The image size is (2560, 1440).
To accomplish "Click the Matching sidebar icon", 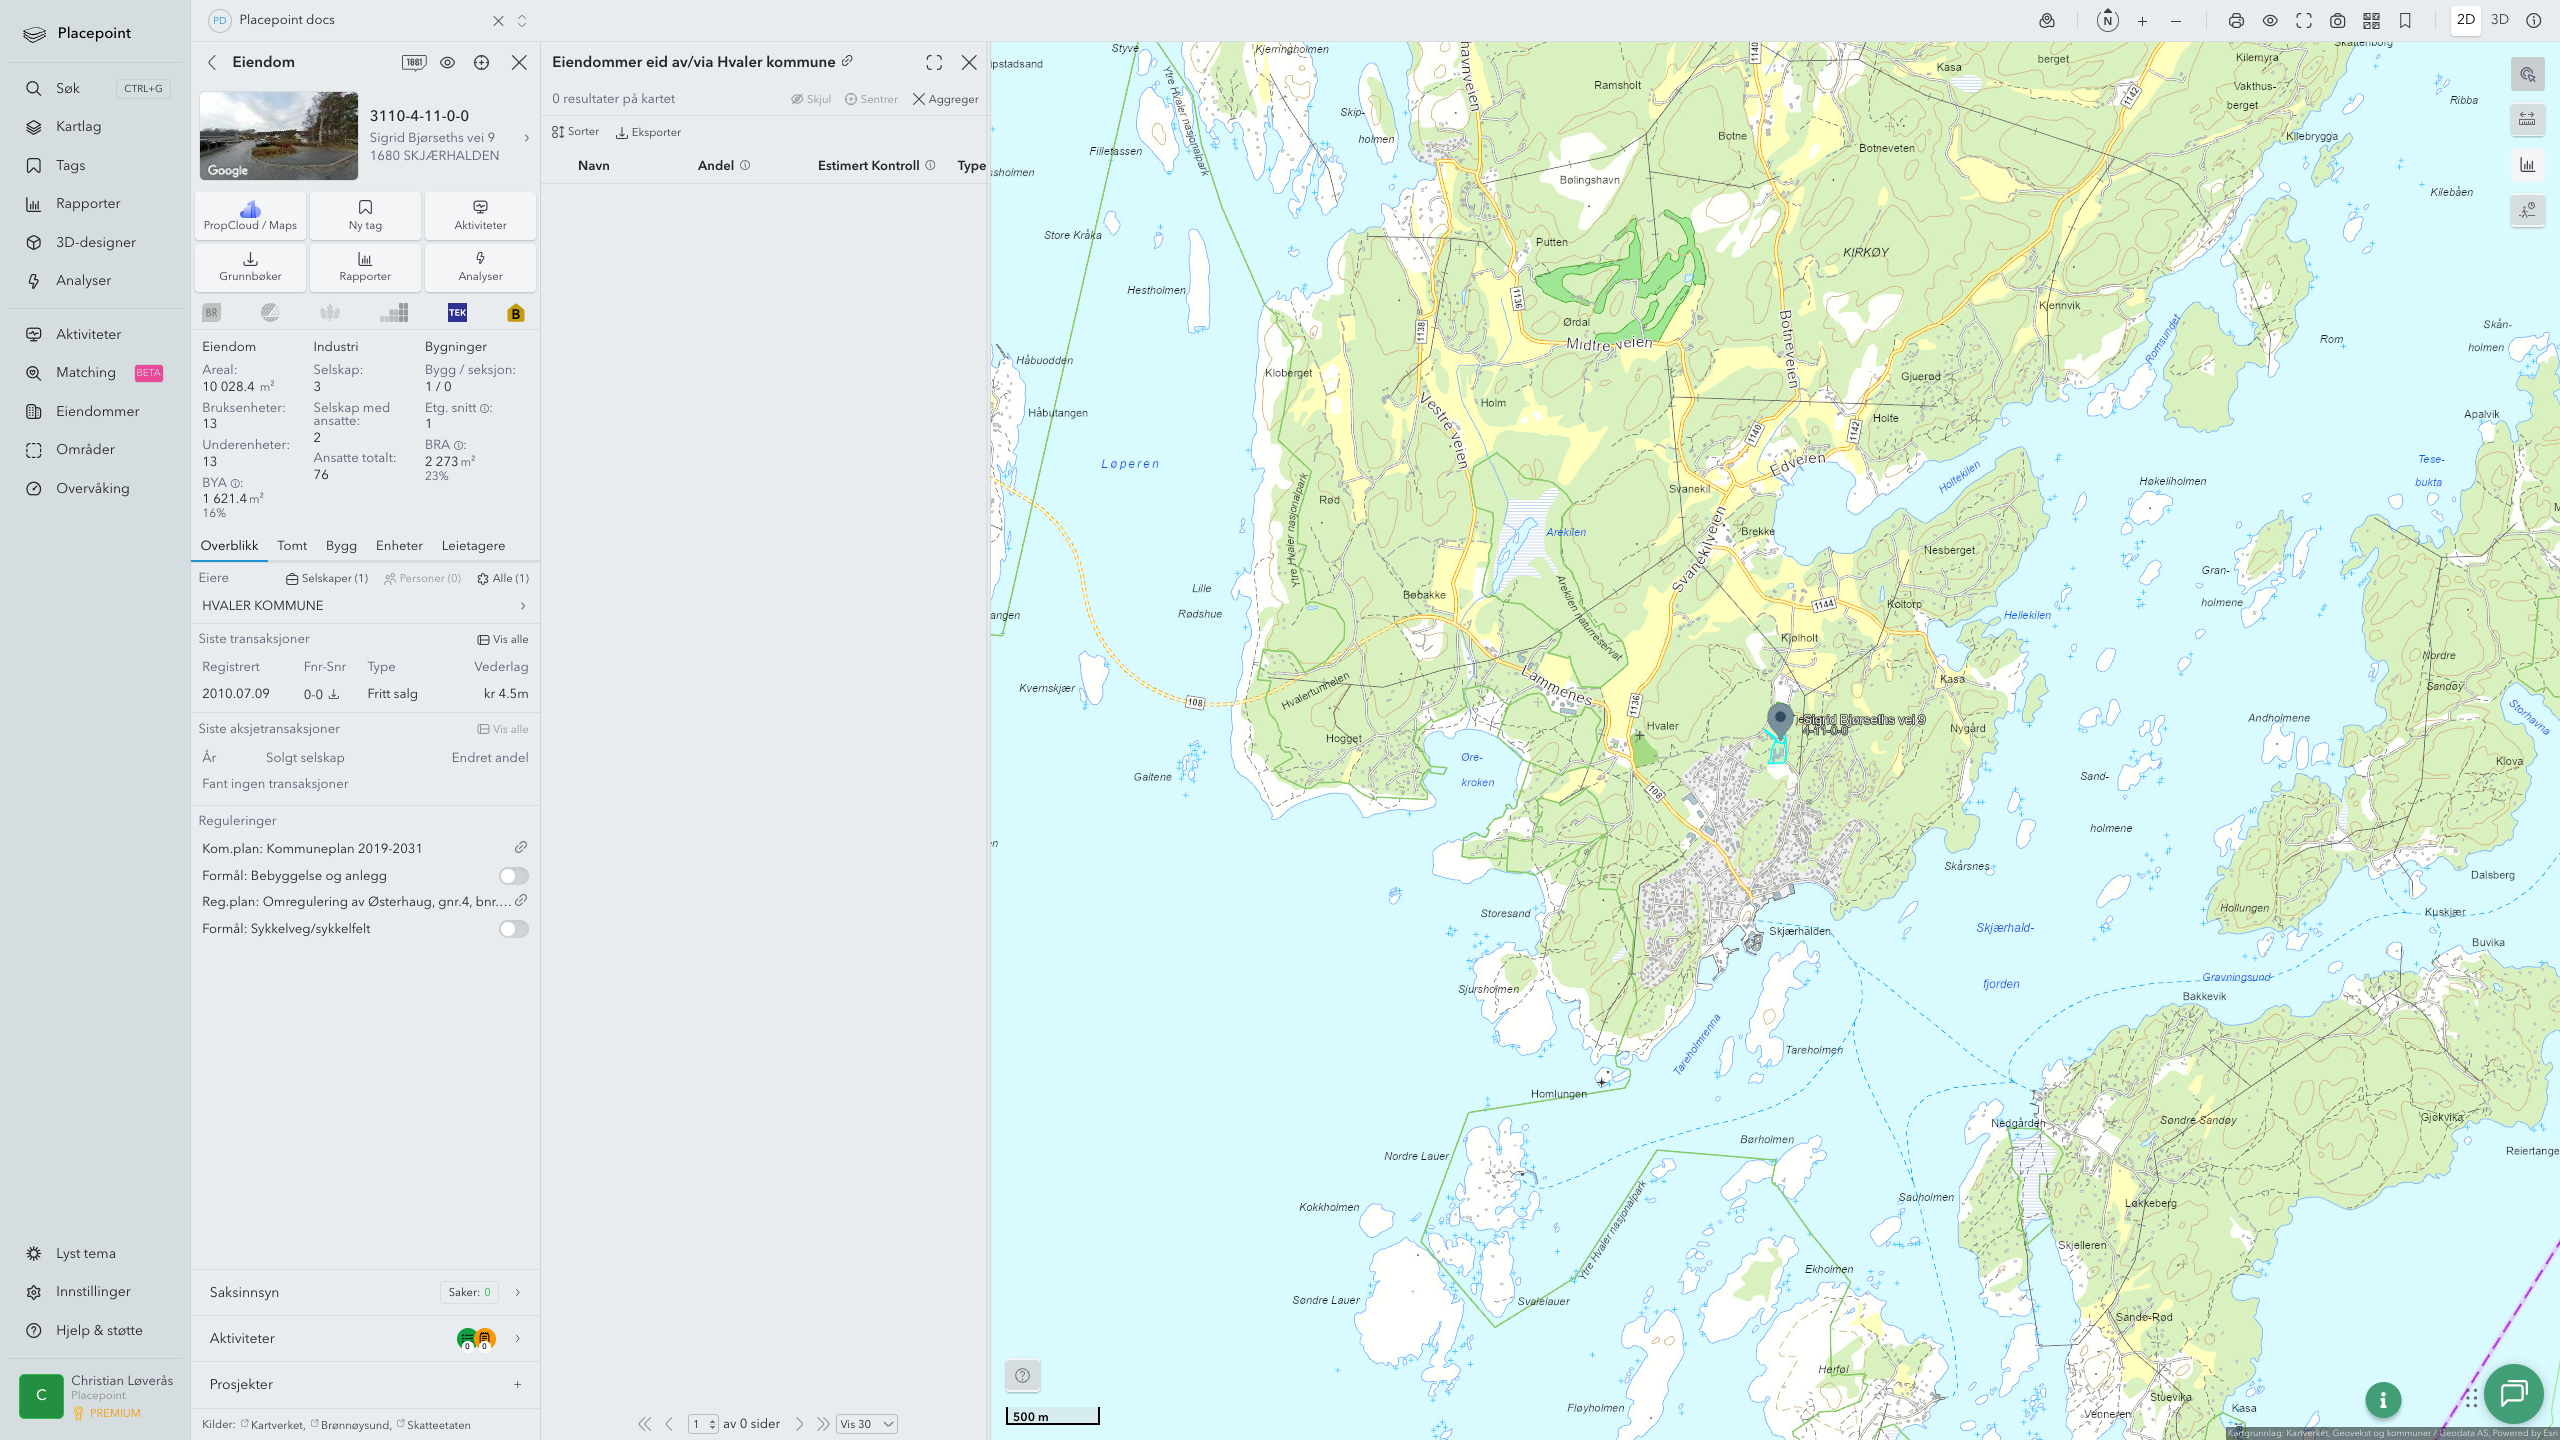I will pos(34,373).
